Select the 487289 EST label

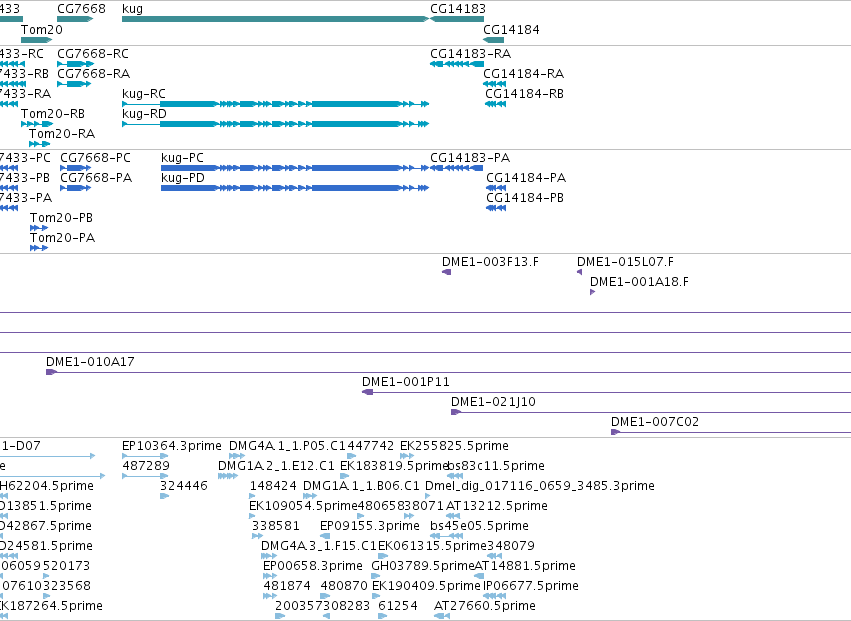coord(146,466)
